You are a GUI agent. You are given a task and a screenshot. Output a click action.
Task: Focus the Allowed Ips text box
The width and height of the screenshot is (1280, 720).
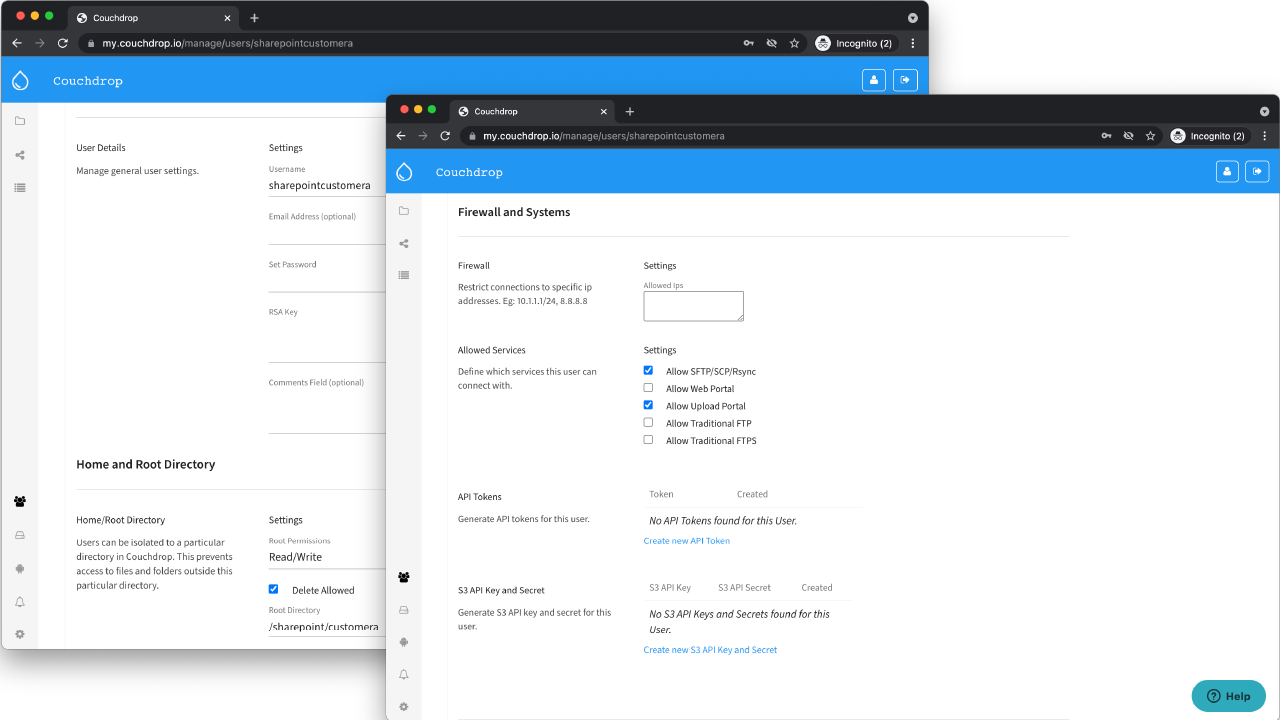[694, 306]
